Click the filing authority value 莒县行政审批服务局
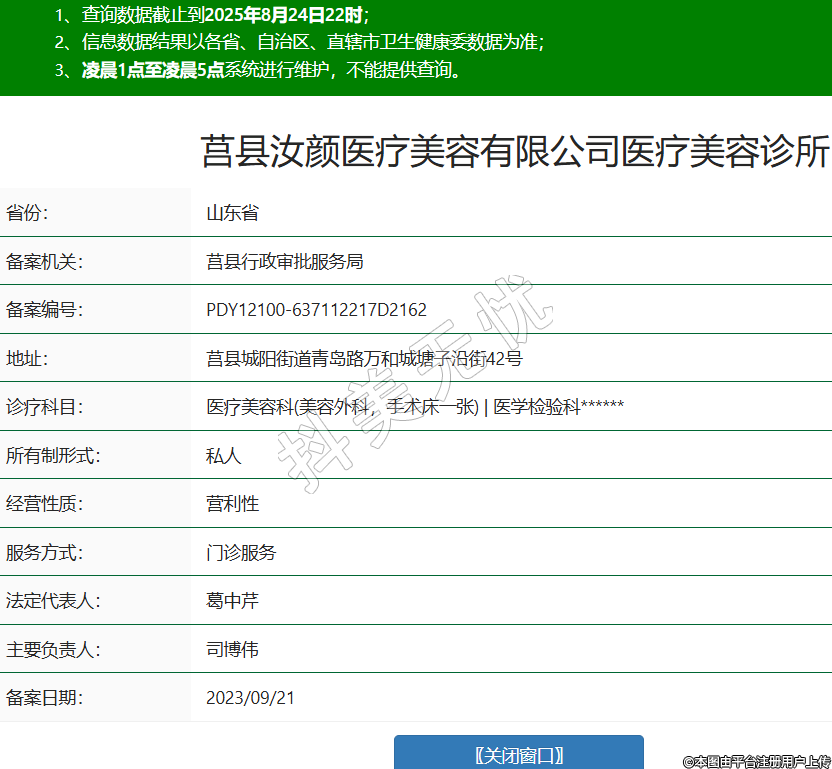Viewport: 832px width, 769px height. click(x=284, y=262)
